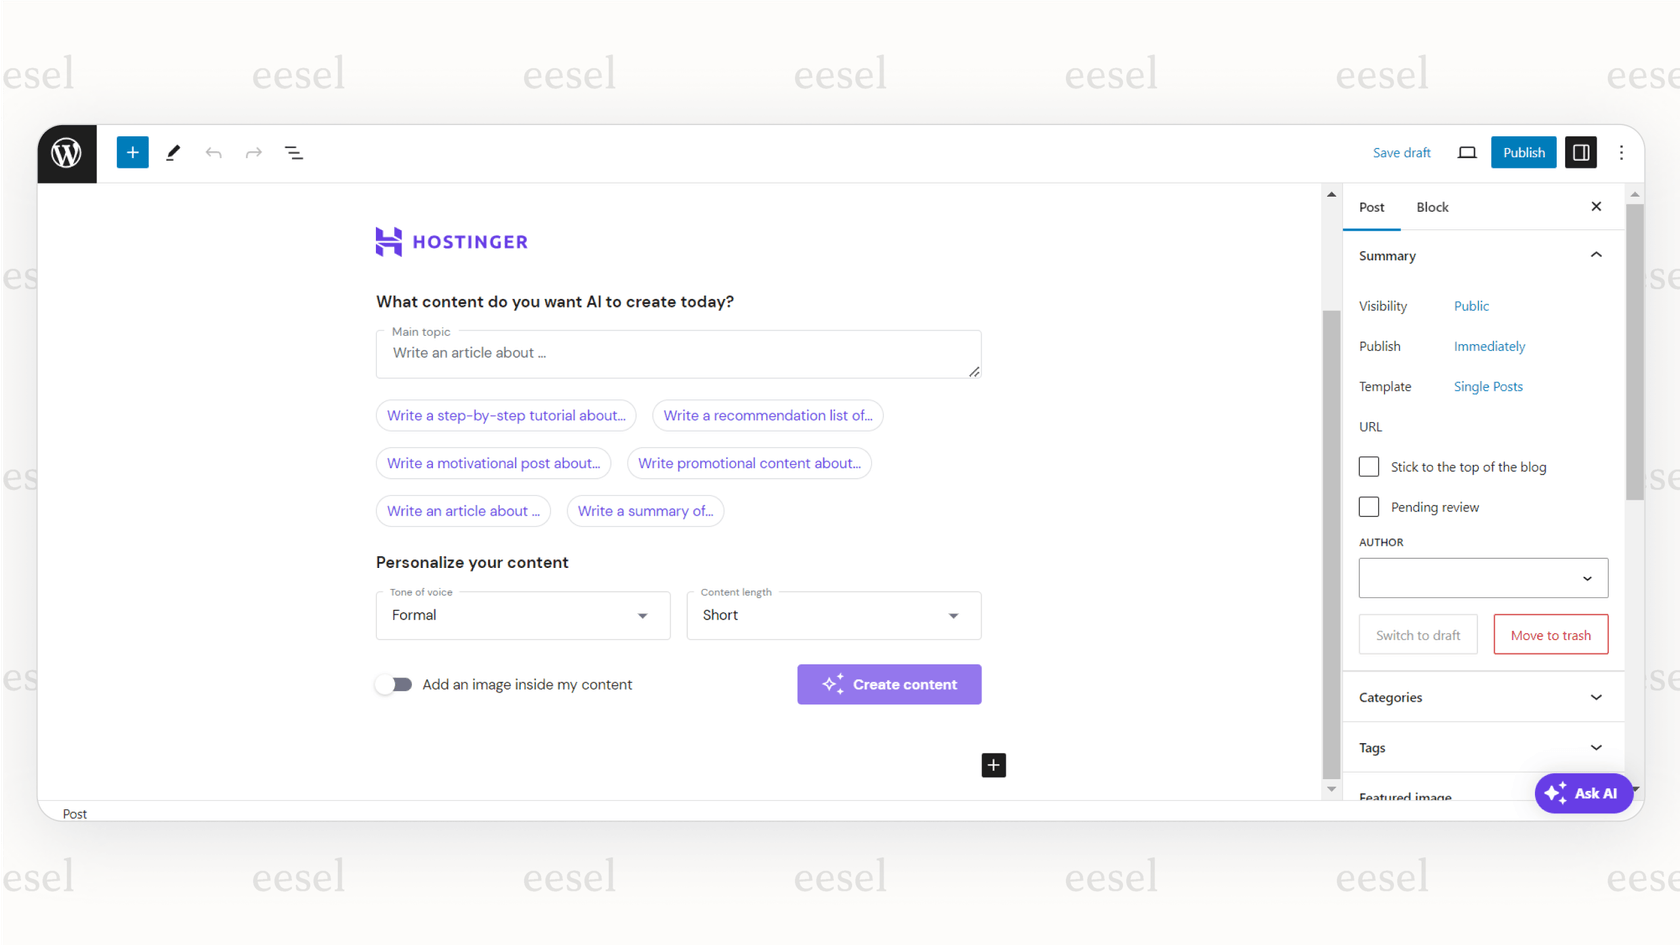
Task: Select the pencil Tools icon
Action: coord(173,153)
